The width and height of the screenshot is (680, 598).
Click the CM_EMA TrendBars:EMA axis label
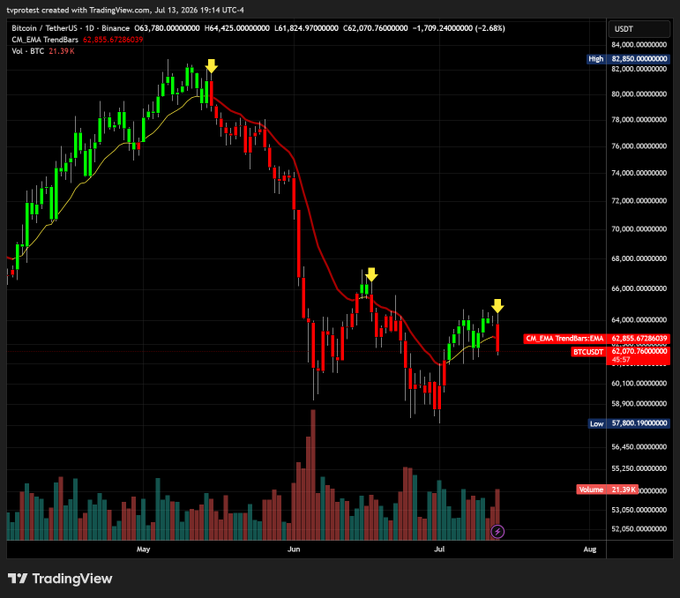565,338
